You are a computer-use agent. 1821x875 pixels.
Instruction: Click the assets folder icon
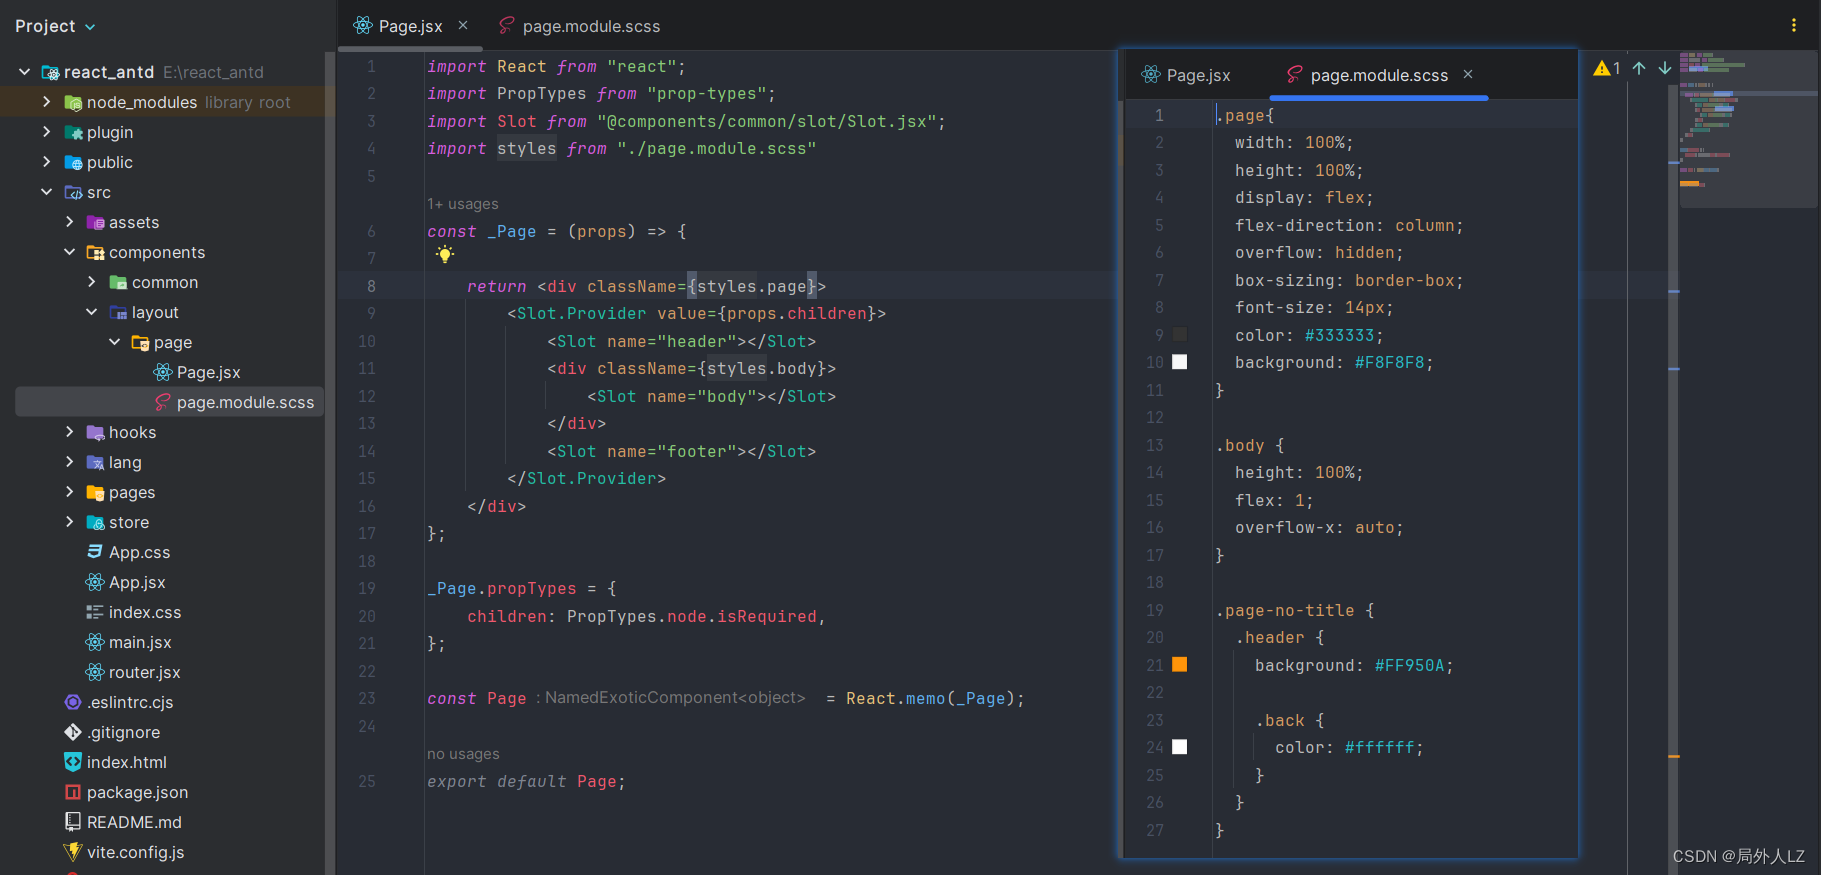click(95, 222)
